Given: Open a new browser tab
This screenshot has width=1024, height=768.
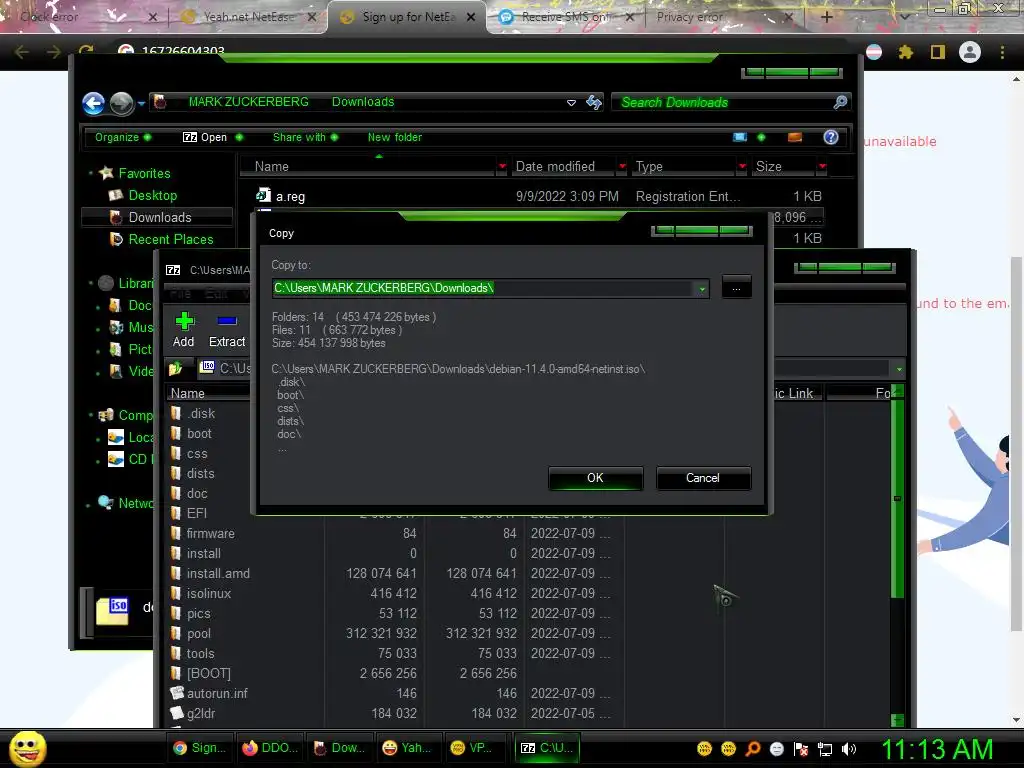Looking at the screenshot, I should [x=826, y=17].
